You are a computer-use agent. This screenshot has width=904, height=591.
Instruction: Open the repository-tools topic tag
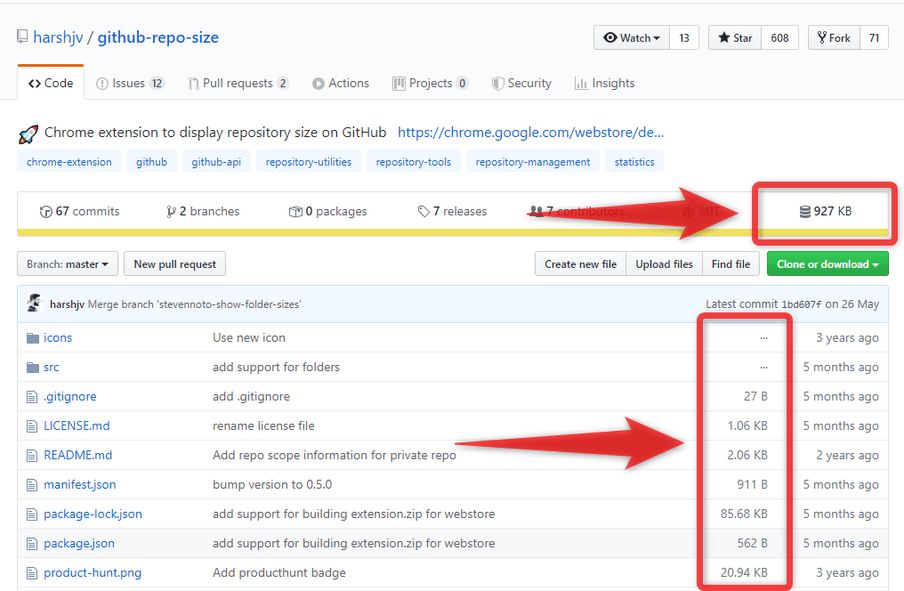413,162
